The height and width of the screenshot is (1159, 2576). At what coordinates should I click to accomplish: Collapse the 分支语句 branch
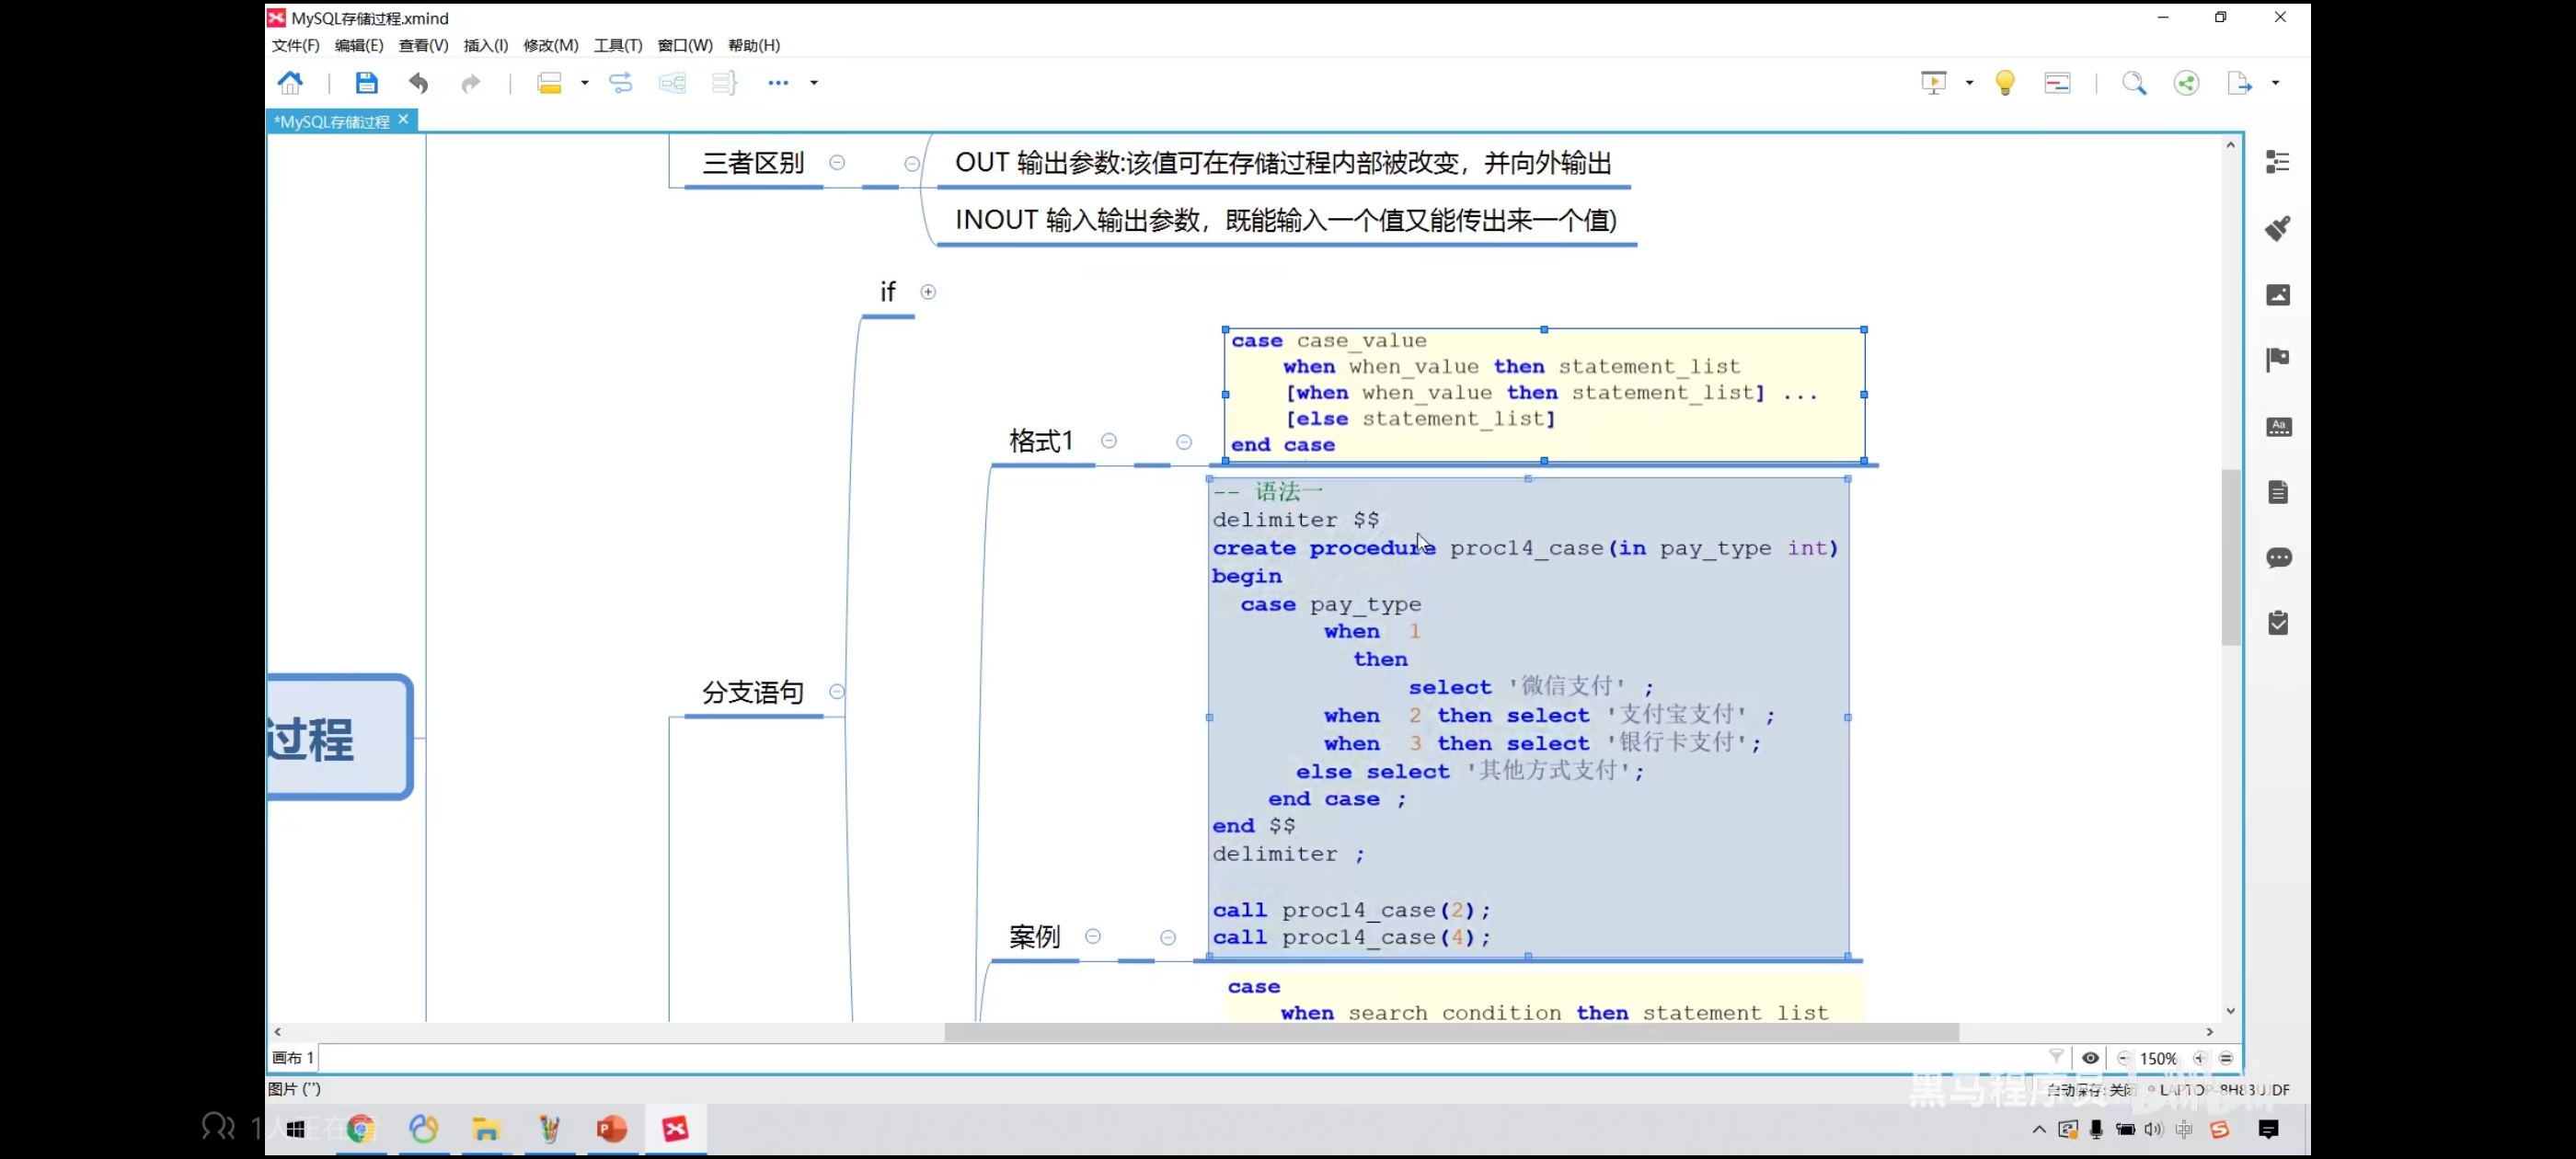click(837, 692)
